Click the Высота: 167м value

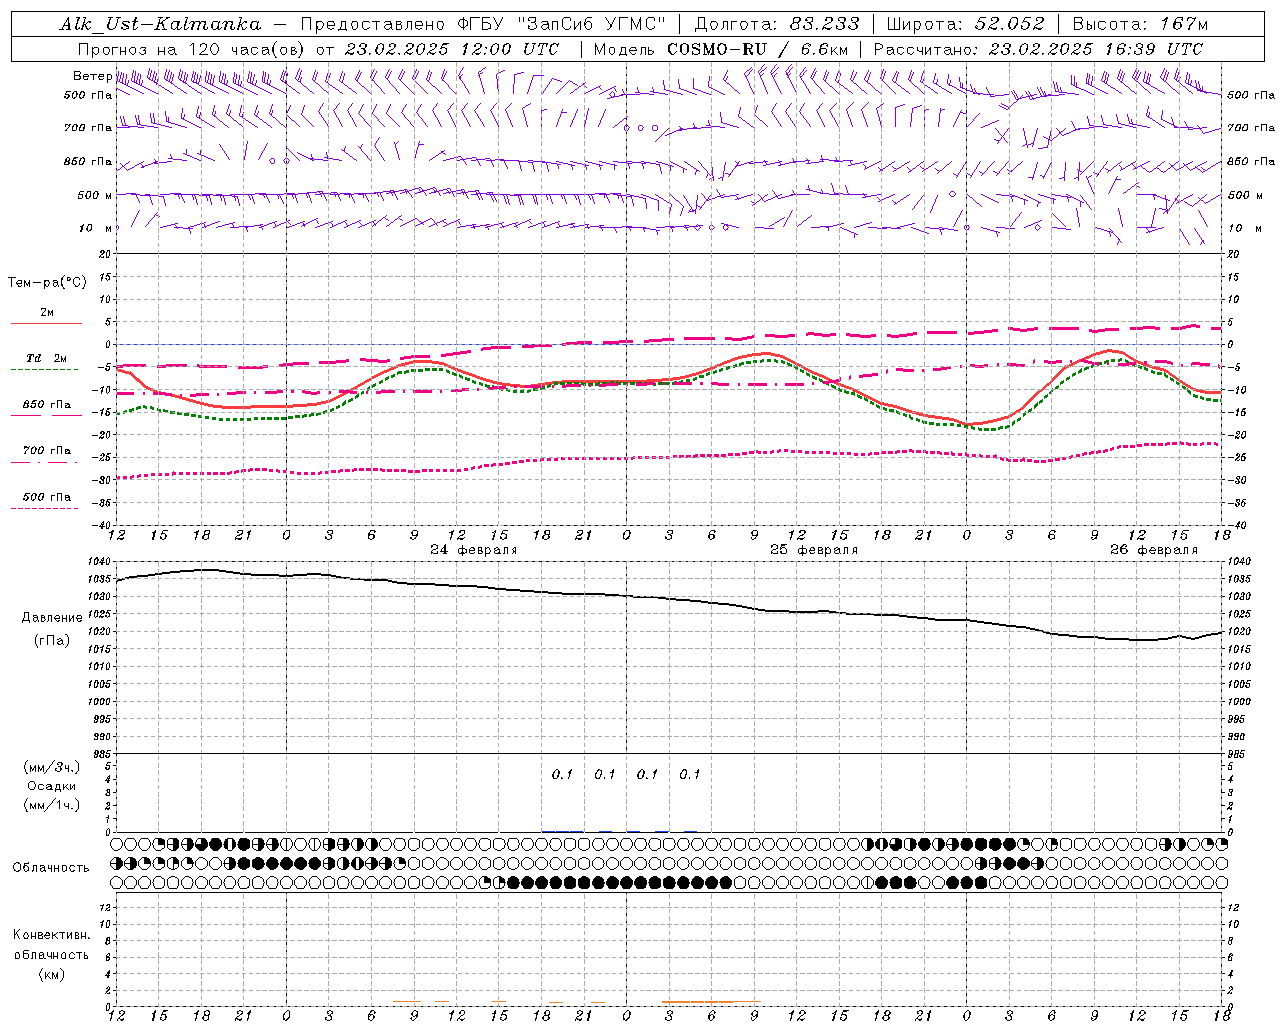pyautogui.click(x=1140, y=24)
